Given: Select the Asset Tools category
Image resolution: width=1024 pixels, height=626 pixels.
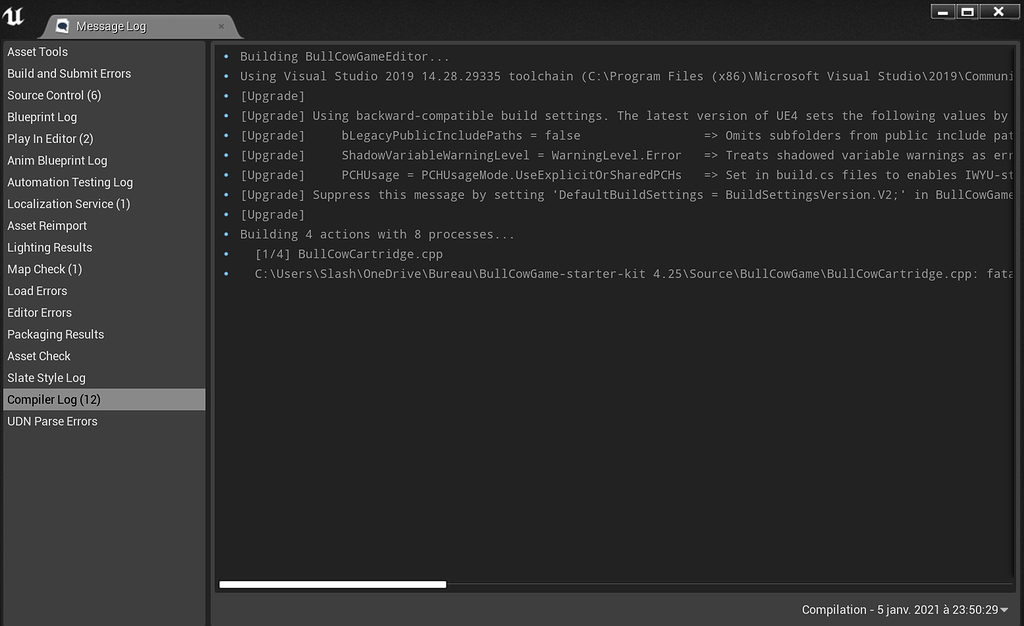Looking at the screenshot, I should coord(38,51).
